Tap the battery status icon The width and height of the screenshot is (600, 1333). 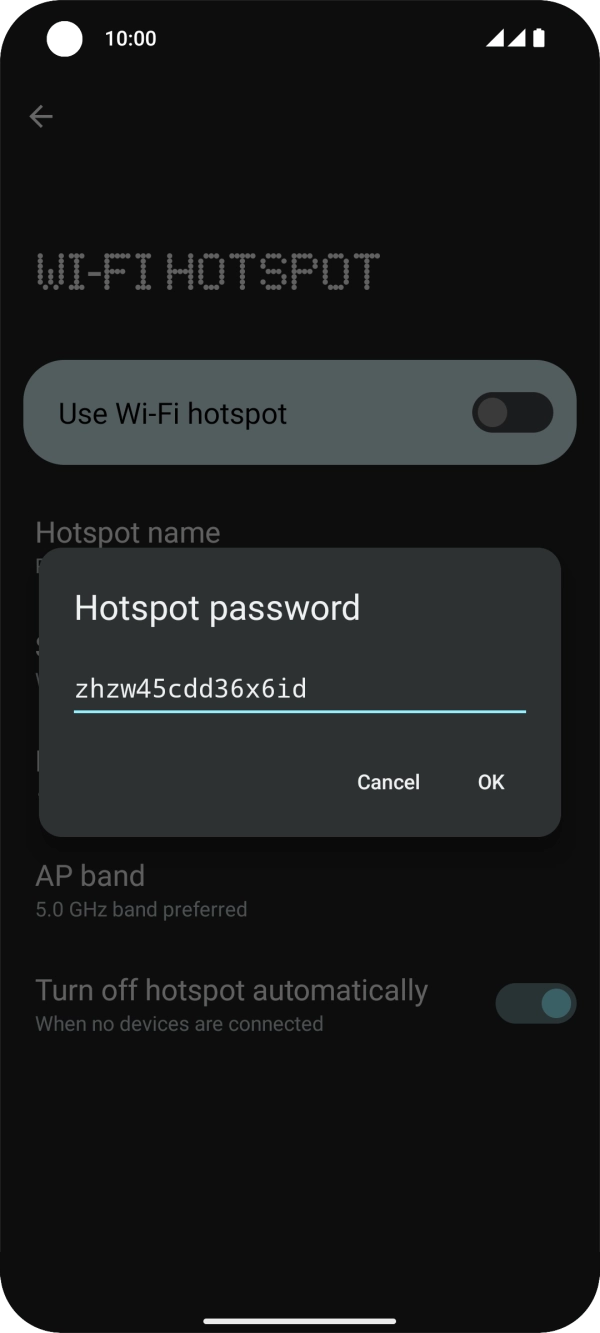pyautogui.click(x=540, y=38)
